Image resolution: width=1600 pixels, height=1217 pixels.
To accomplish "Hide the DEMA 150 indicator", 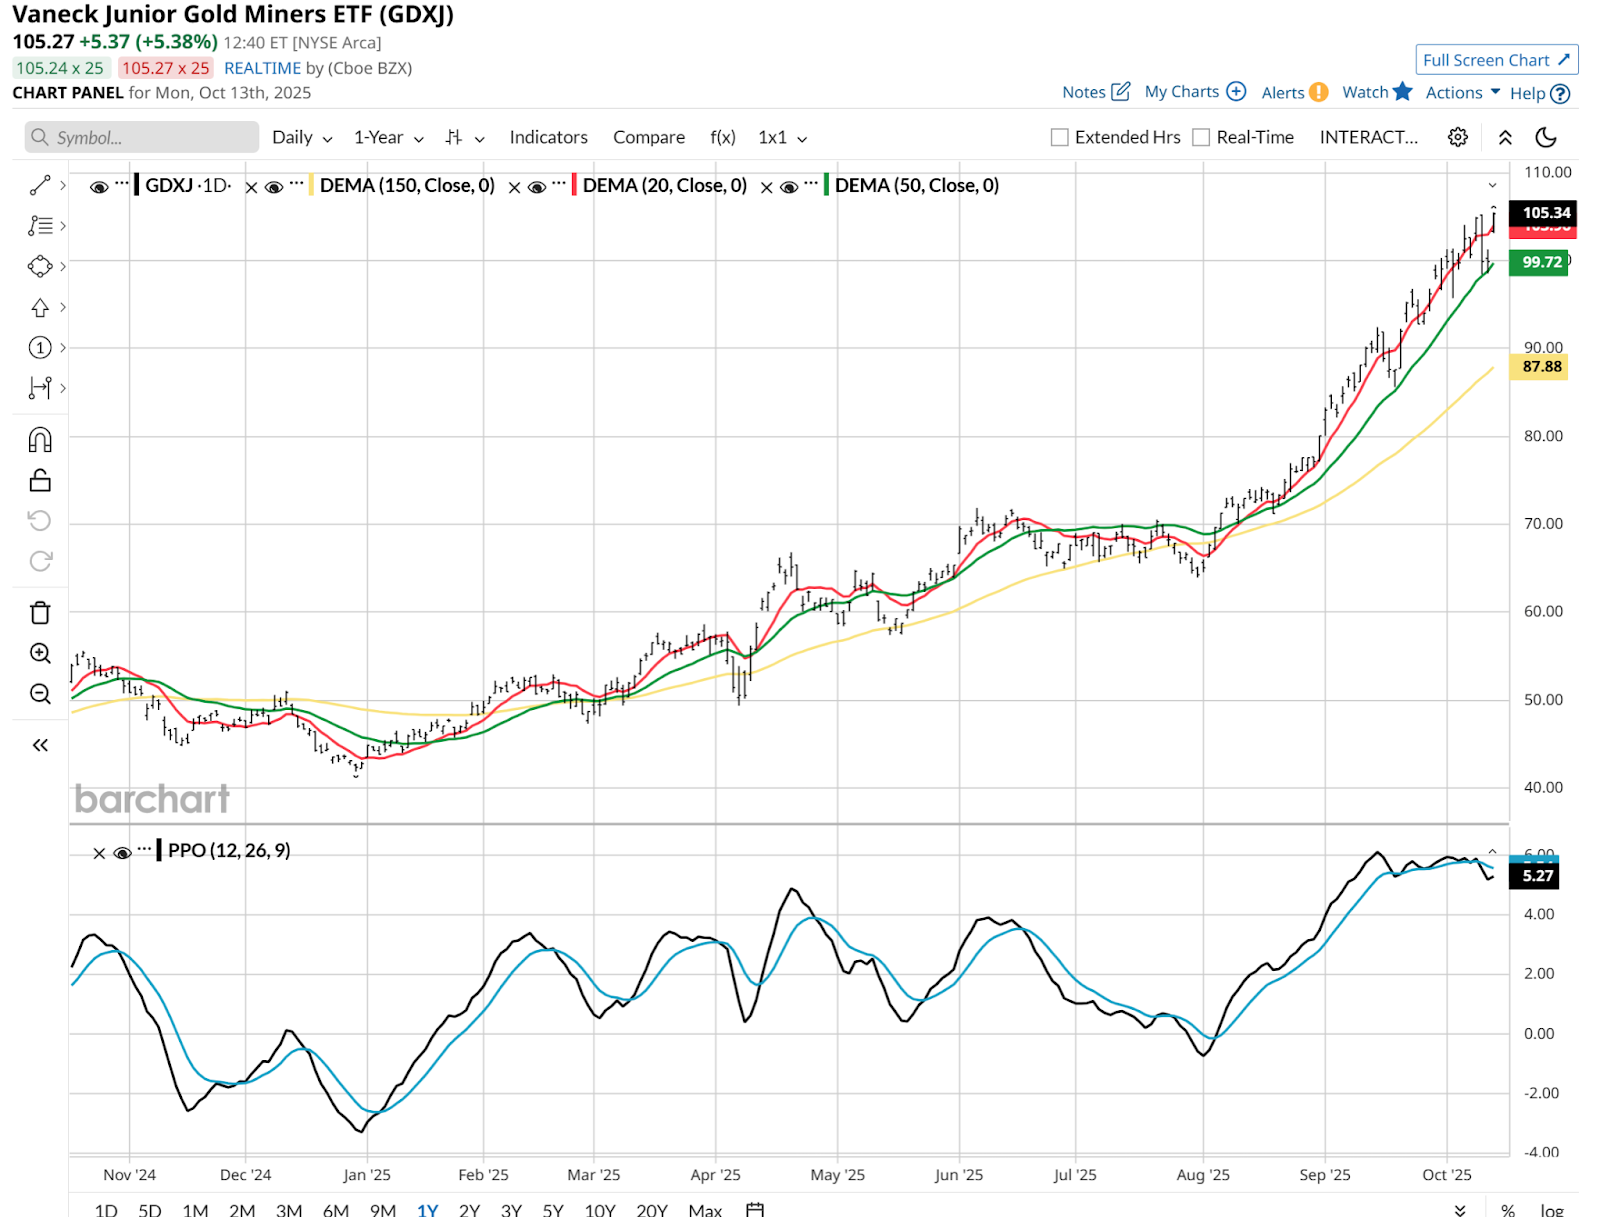I will tap(273, 186).
